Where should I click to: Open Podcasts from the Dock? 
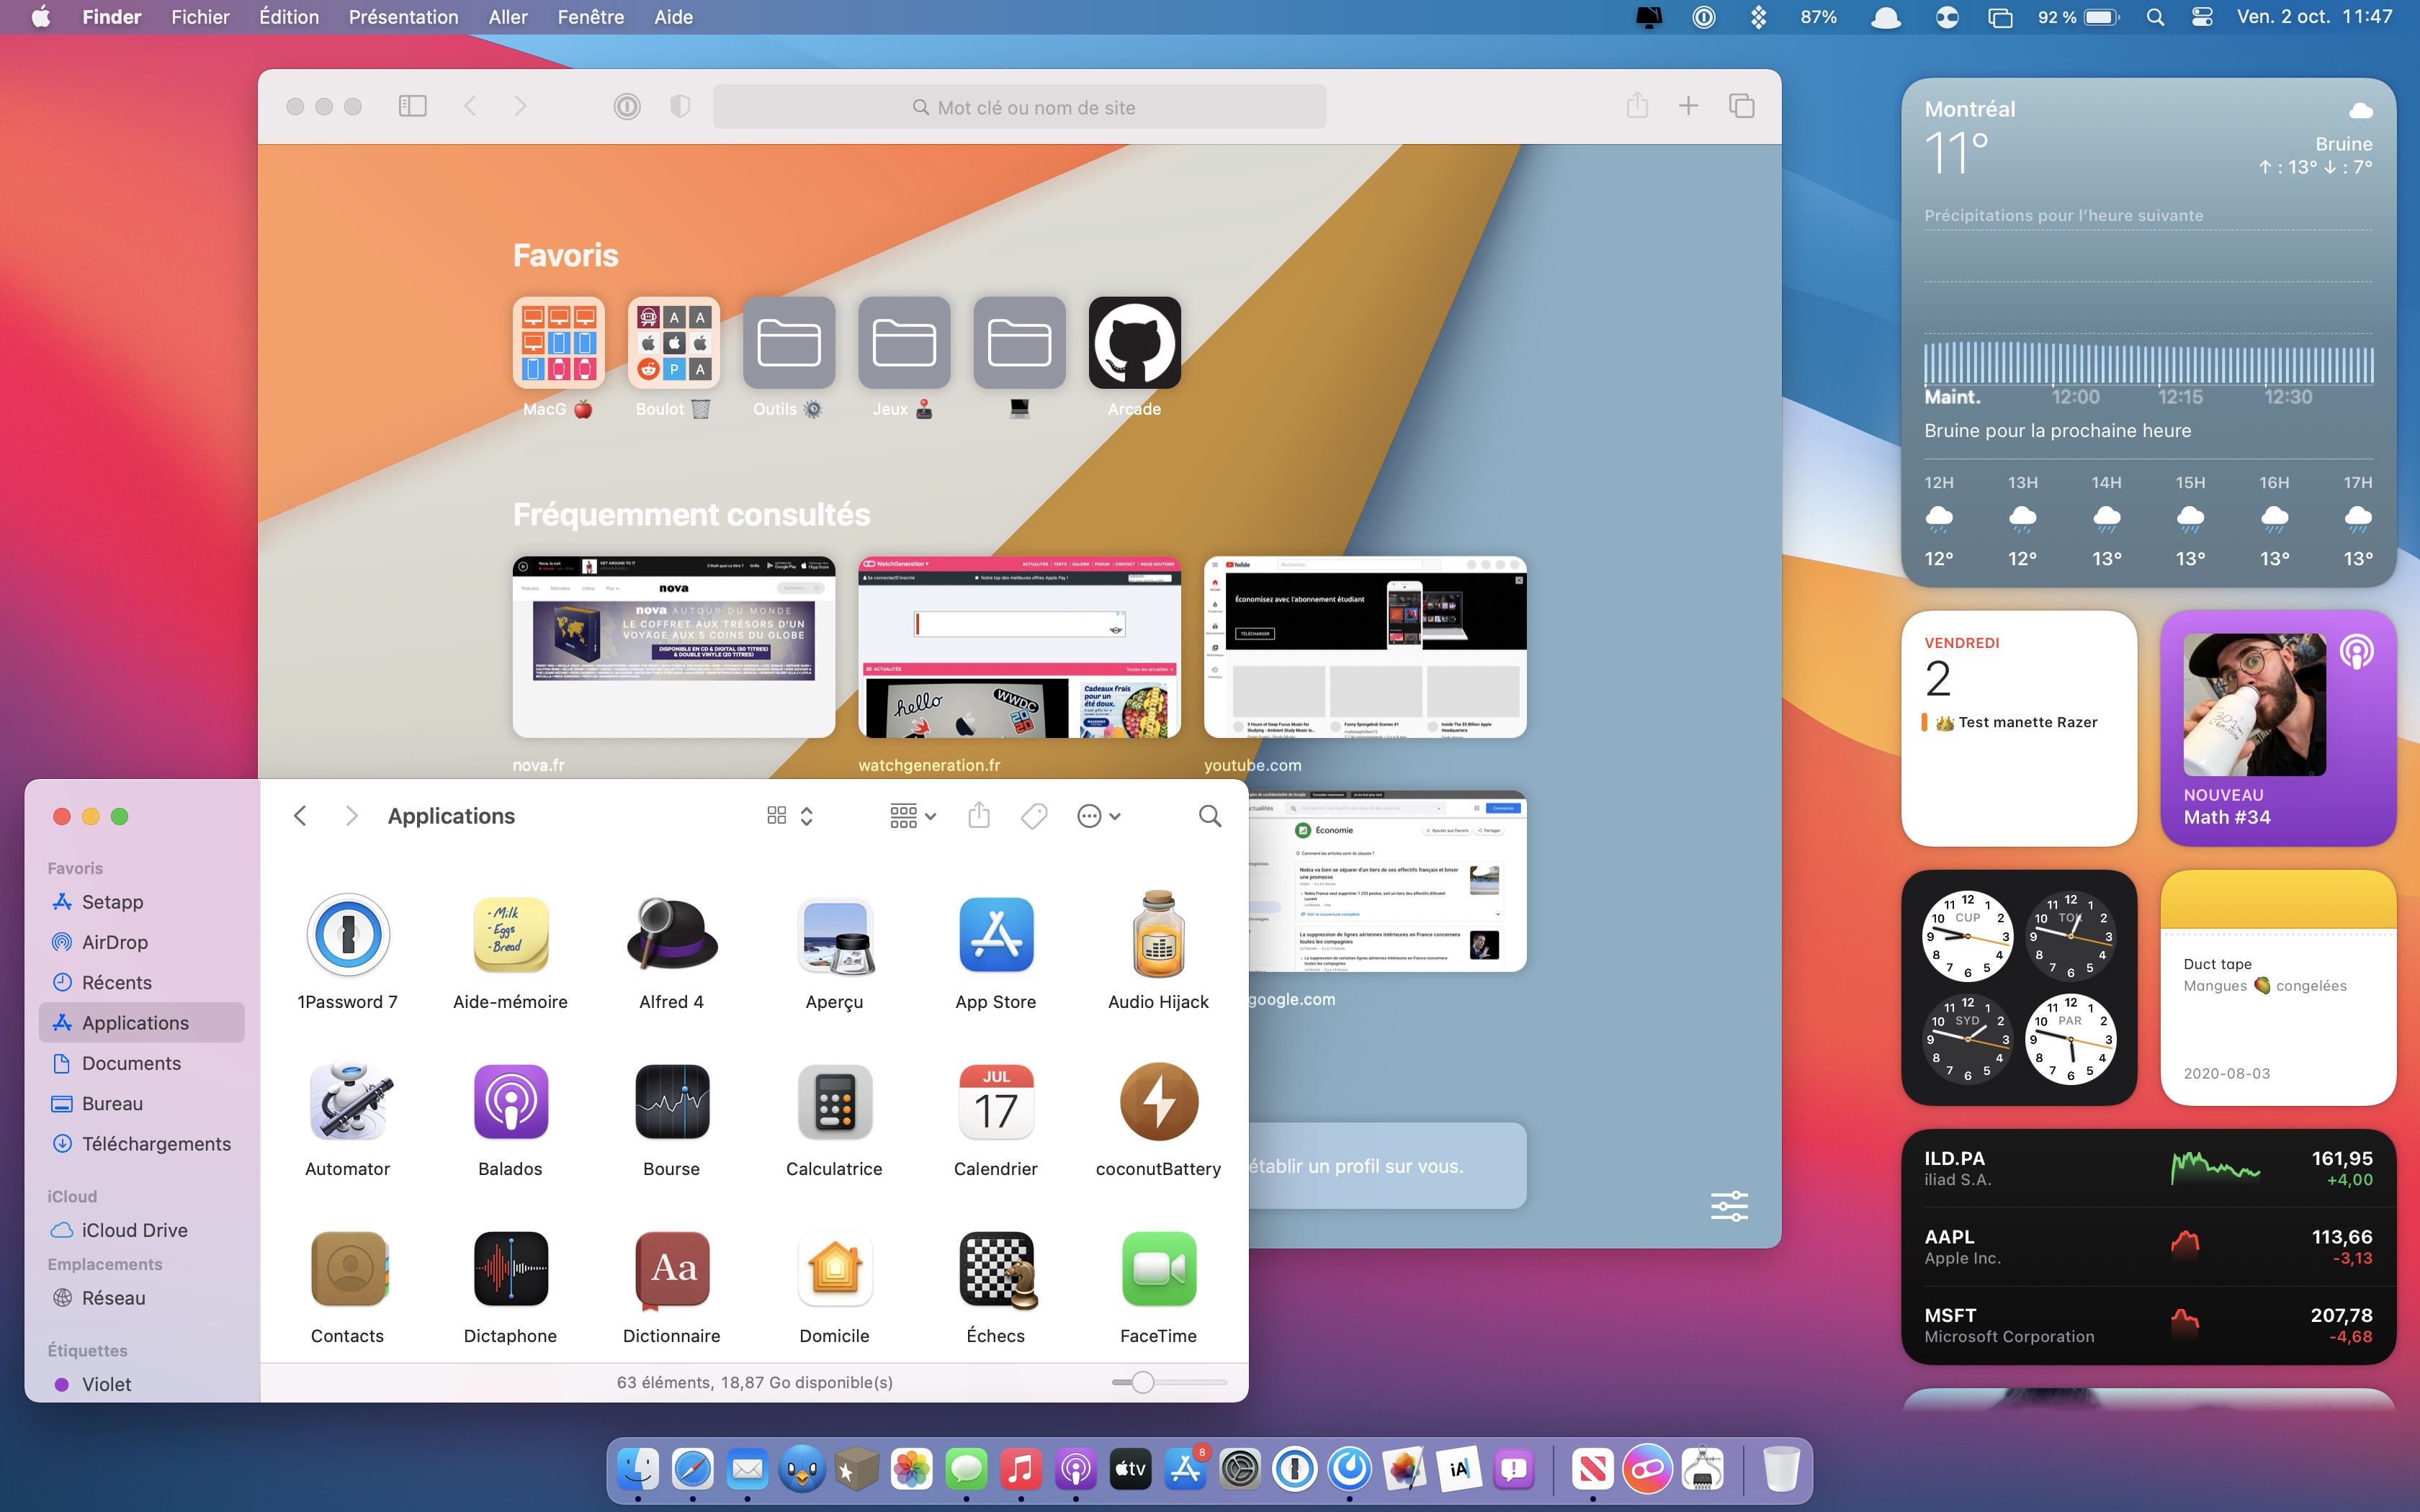[1075, 1469]
